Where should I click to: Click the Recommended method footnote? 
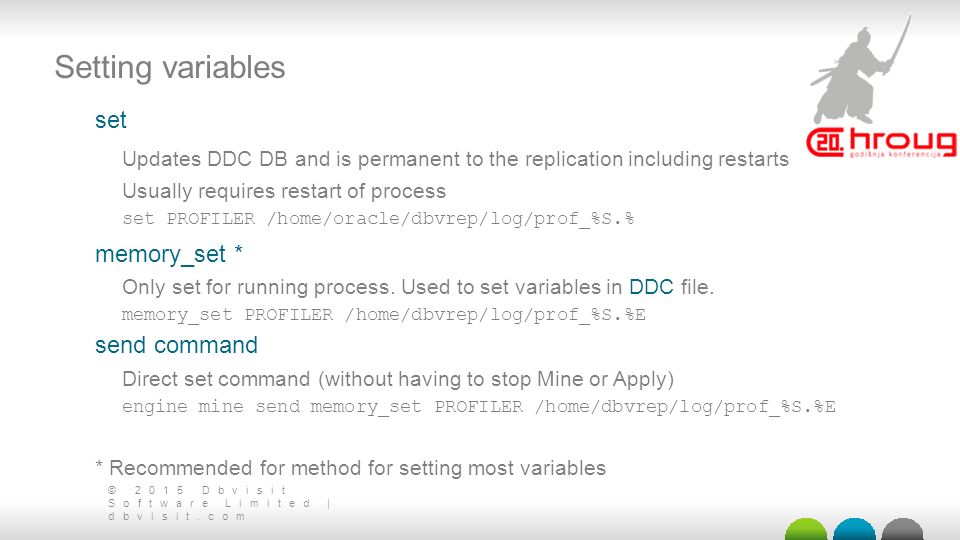(x=351, y=468)
